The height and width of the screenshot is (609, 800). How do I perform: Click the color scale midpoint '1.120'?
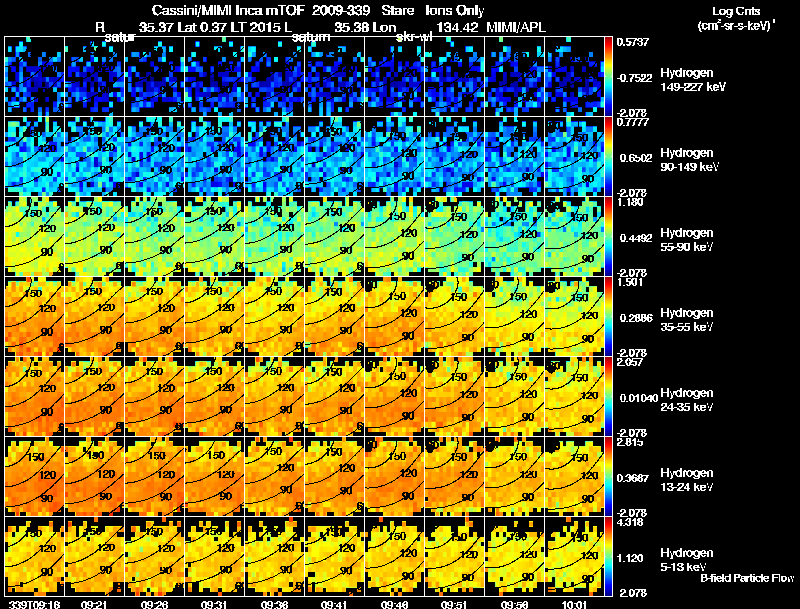[x=630, y=559]
